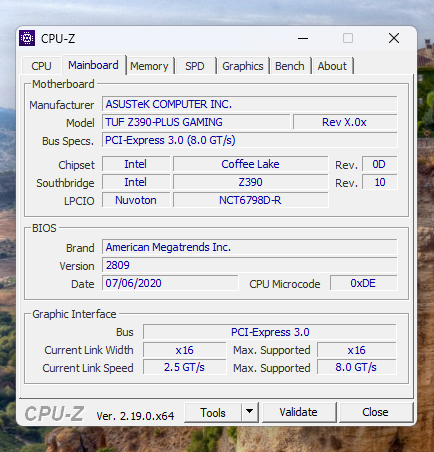Viewport: 434px width, 452px height.
Task: Click the Chipset vendor Intel field
Action: [x=136, y=164]
